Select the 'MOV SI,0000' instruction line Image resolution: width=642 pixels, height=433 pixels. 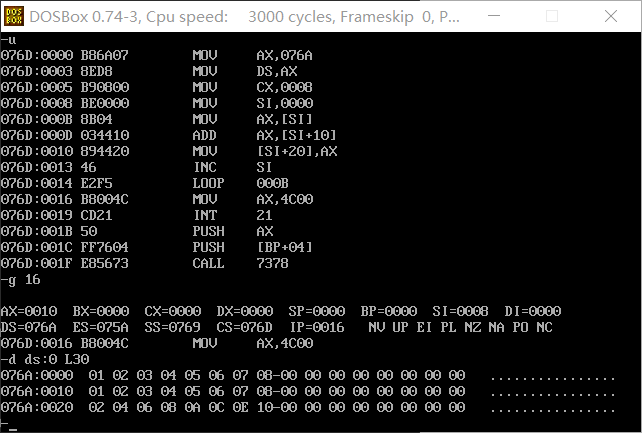[157, 103]
